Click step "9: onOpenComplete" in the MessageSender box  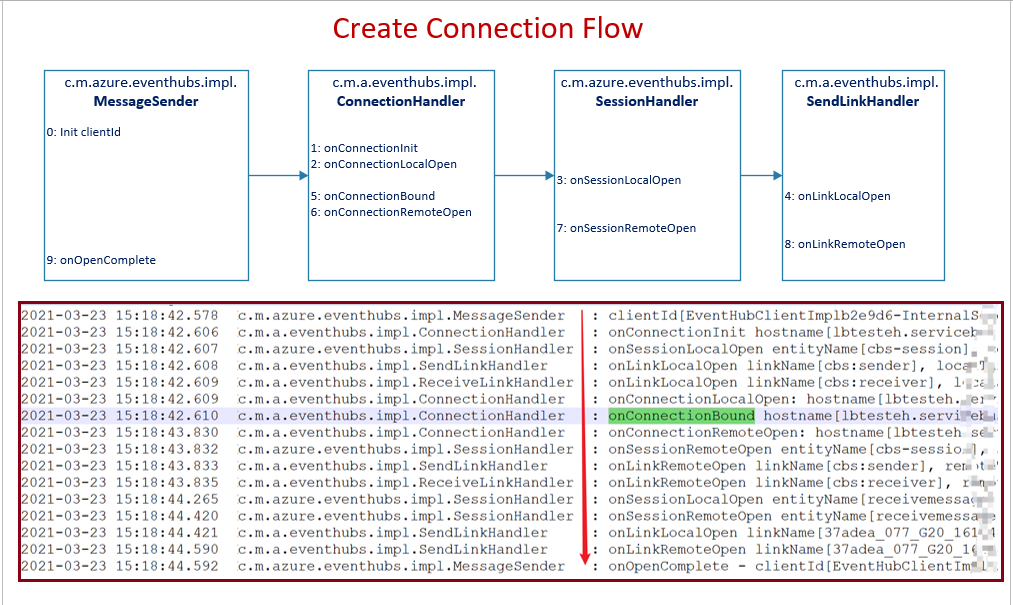click(x=101, y=260)
